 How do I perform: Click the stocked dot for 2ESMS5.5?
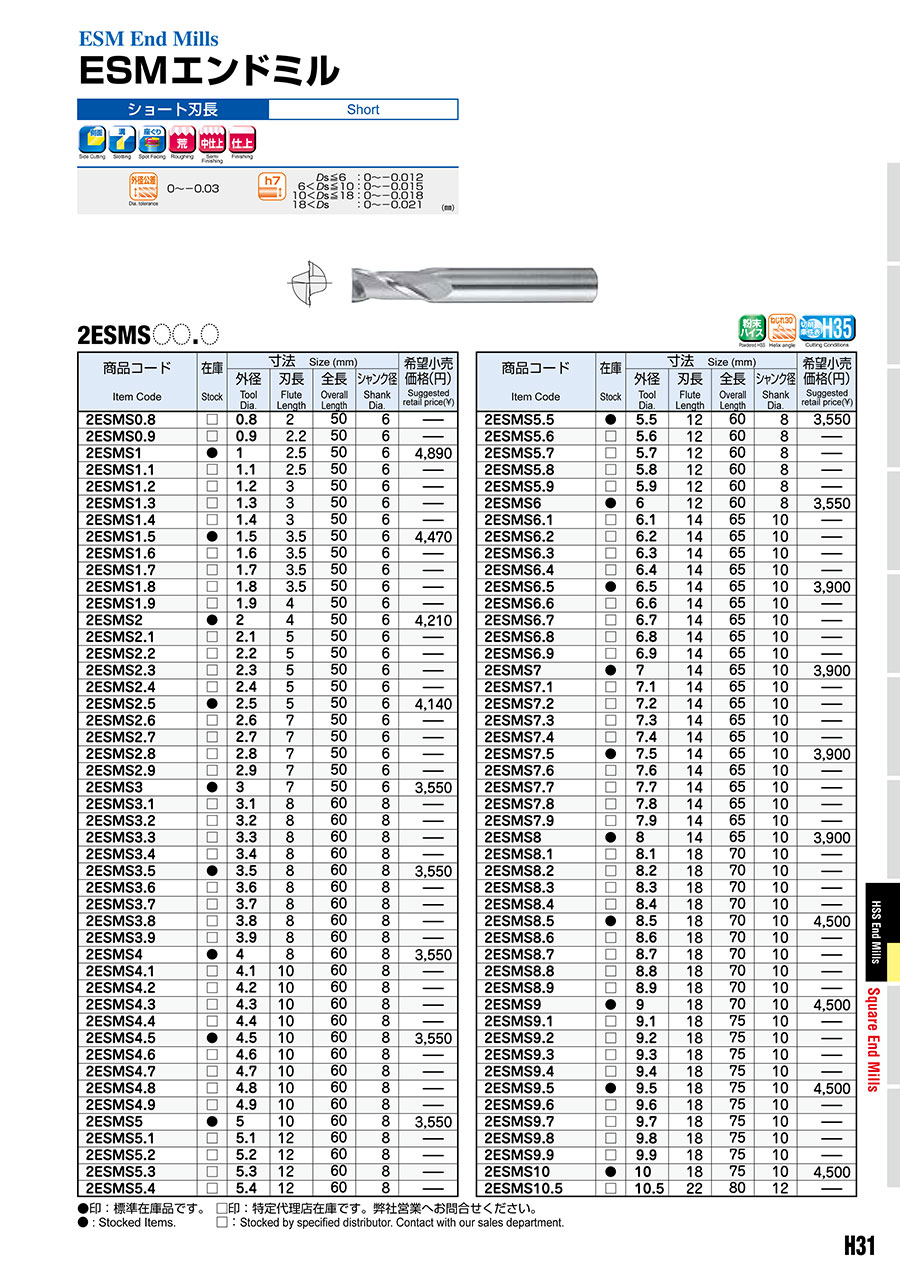[x=611, y=420]
